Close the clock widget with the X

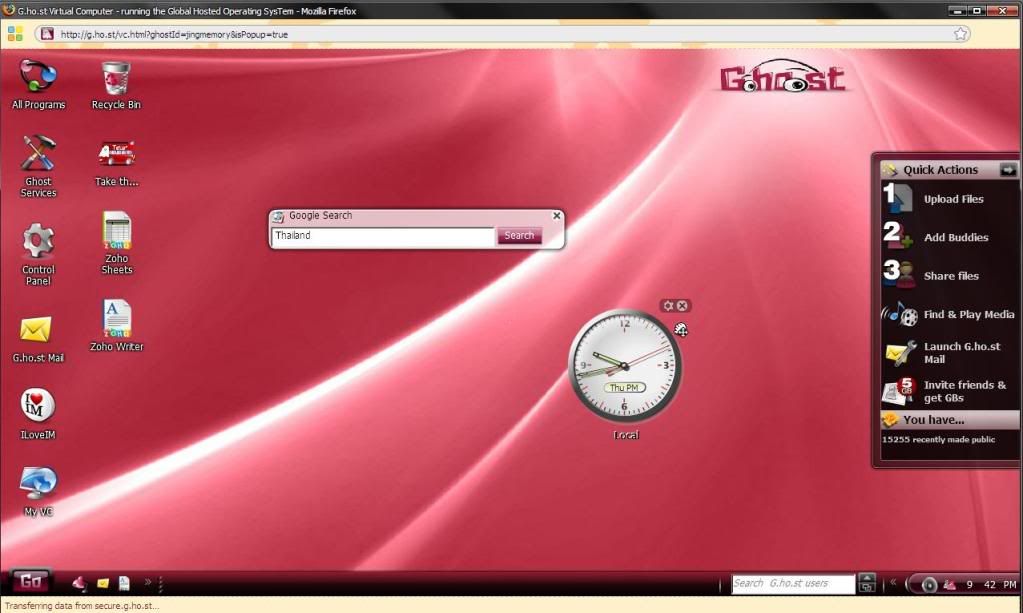682,305
